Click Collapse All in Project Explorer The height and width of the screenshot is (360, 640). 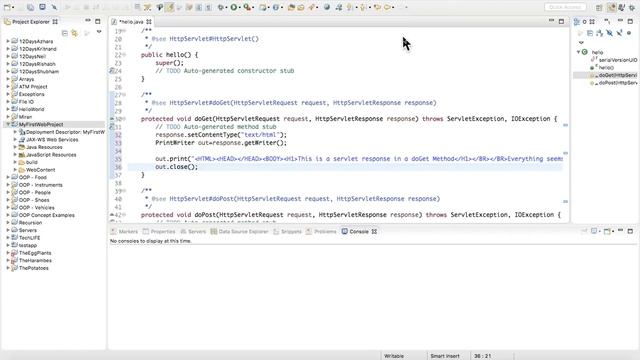pyautogui.click(x=64, y=33)
